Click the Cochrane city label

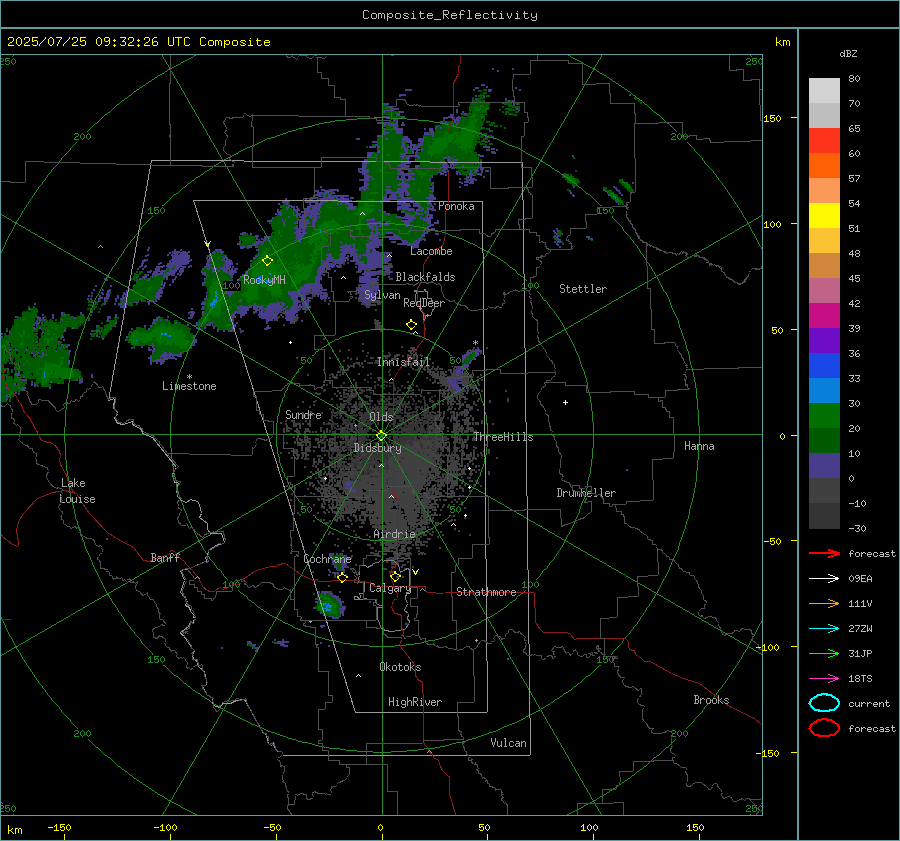coord(327,559)
